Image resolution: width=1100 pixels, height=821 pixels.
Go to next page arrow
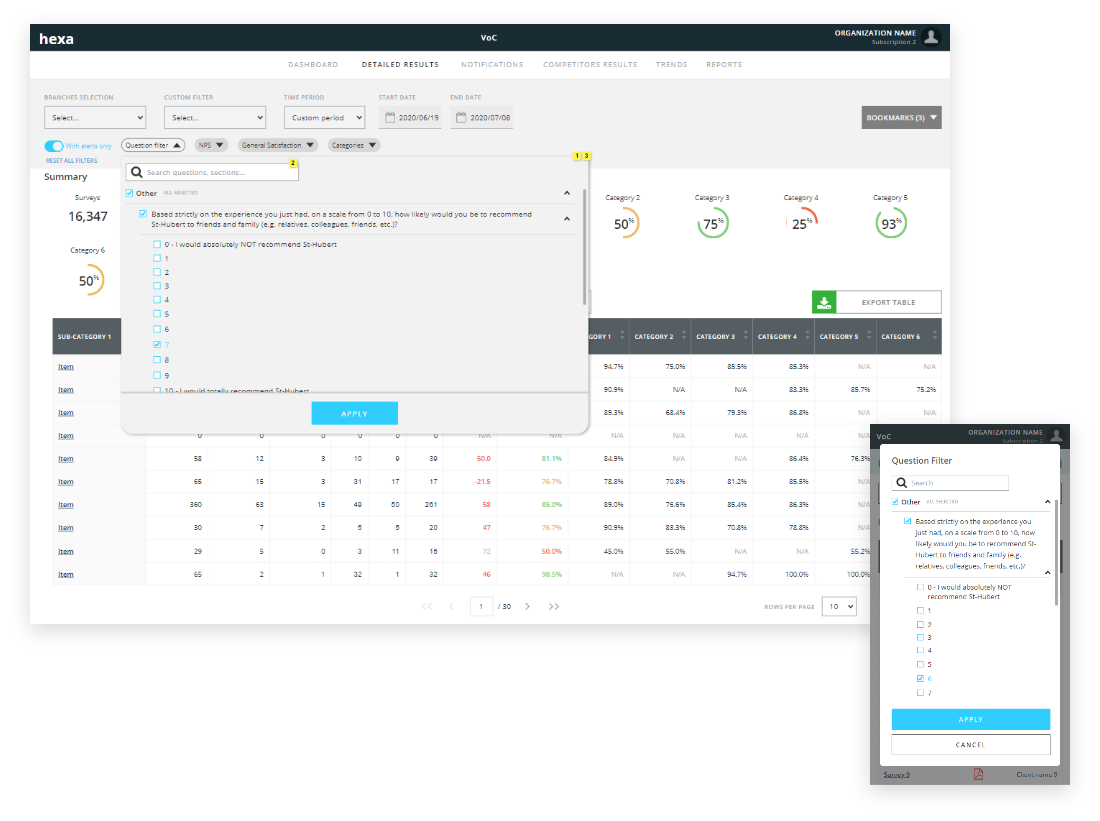click(528, 606)
